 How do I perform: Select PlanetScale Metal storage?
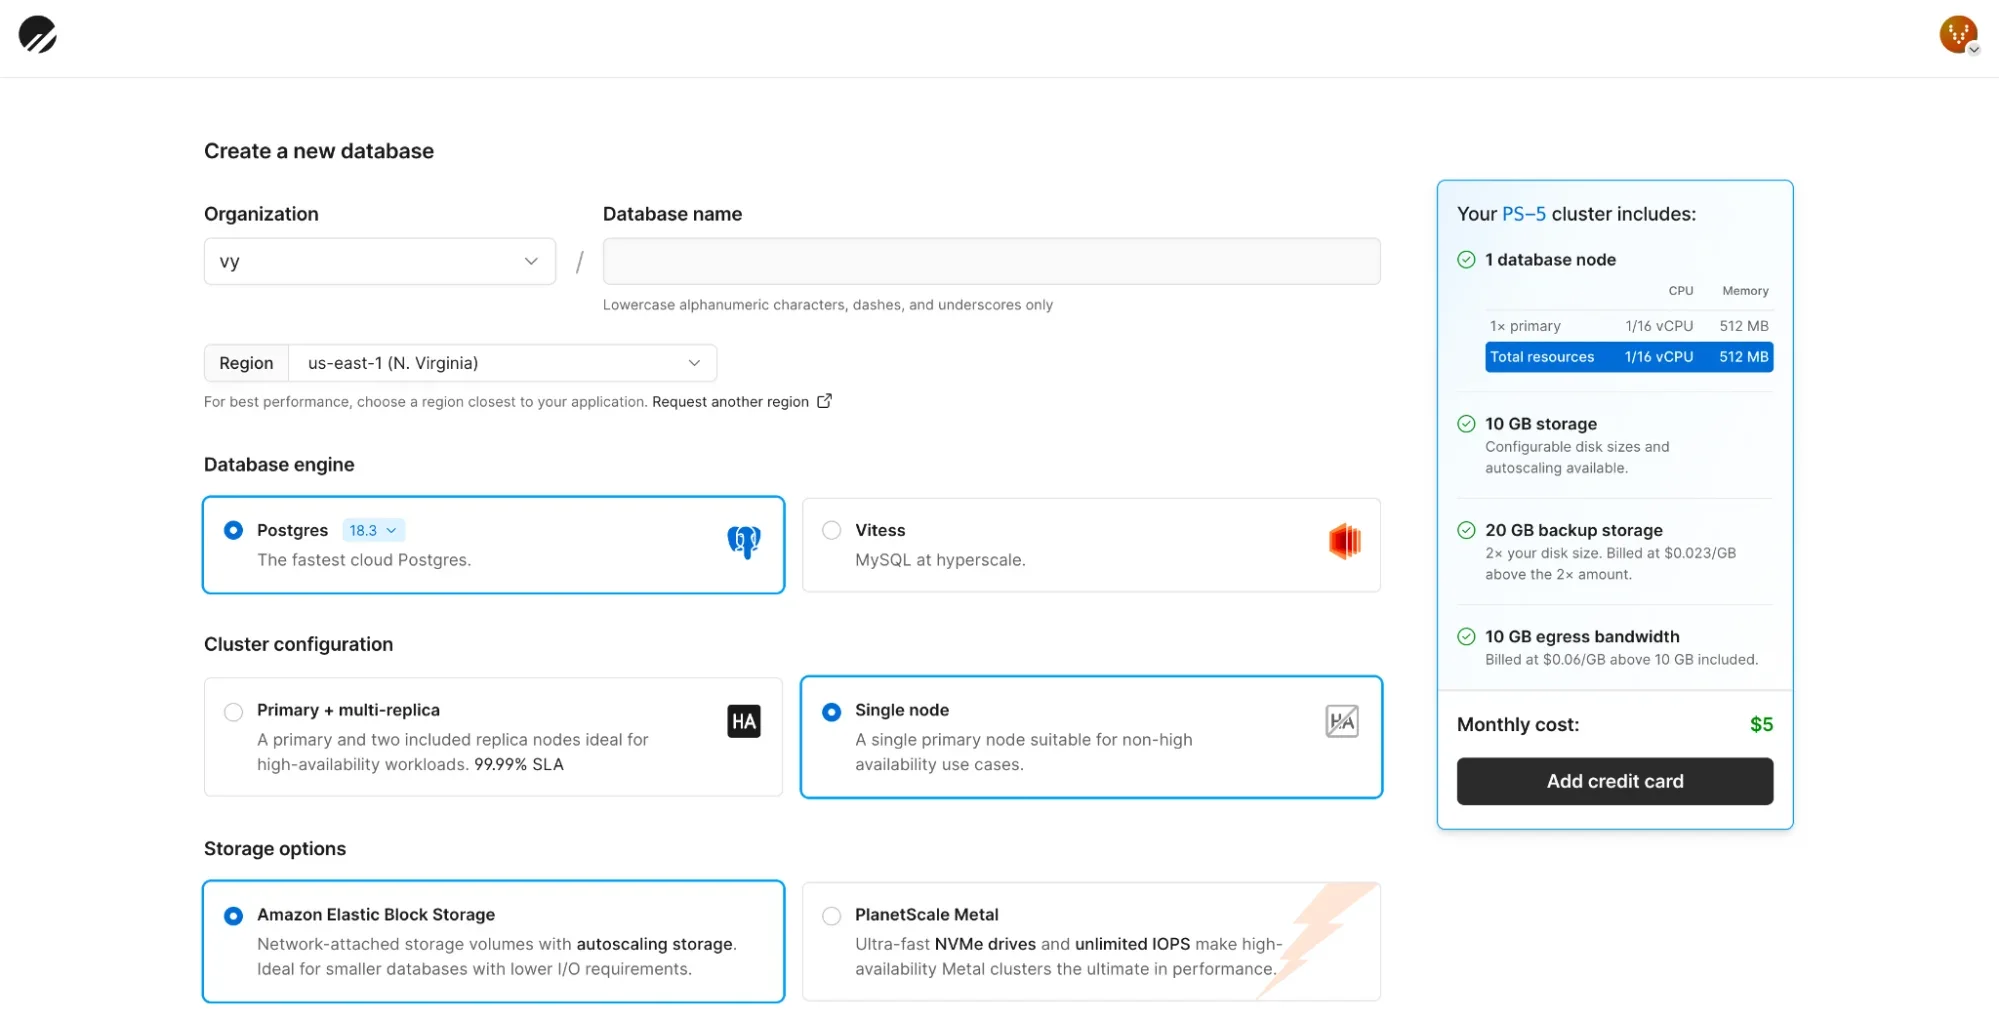(830, 915)
